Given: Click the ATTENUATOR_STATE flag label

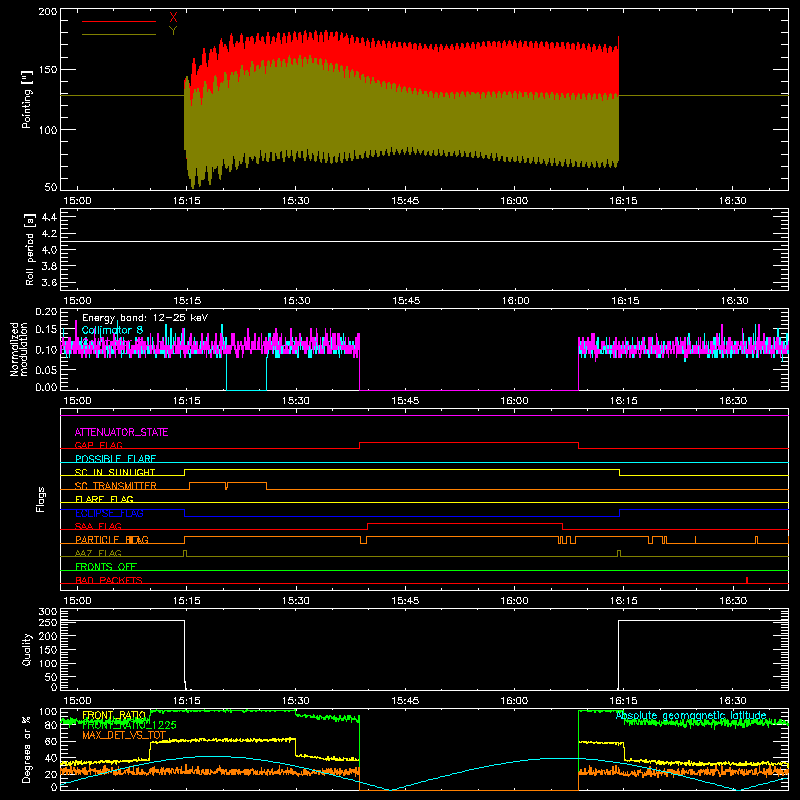Looking at the screenshot, I should [x=121, y=432].
